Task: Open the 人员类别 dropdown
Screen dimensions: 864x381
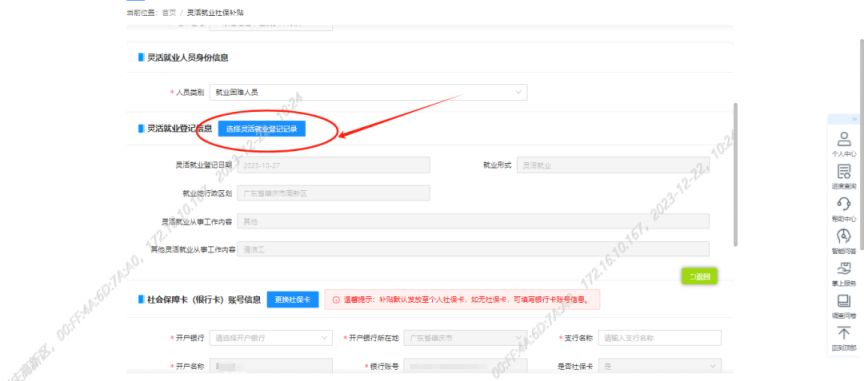Action: [x=368, y=93]
